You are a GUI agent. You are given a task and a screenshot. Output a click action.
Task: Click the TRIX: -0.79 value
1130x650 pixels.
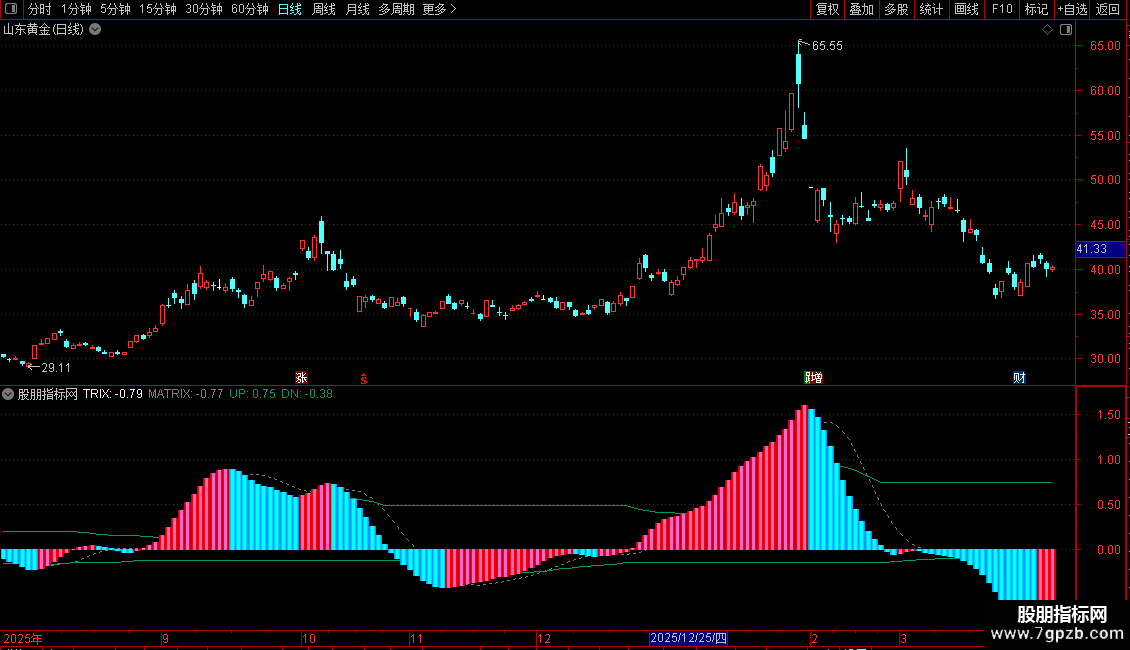112,394
